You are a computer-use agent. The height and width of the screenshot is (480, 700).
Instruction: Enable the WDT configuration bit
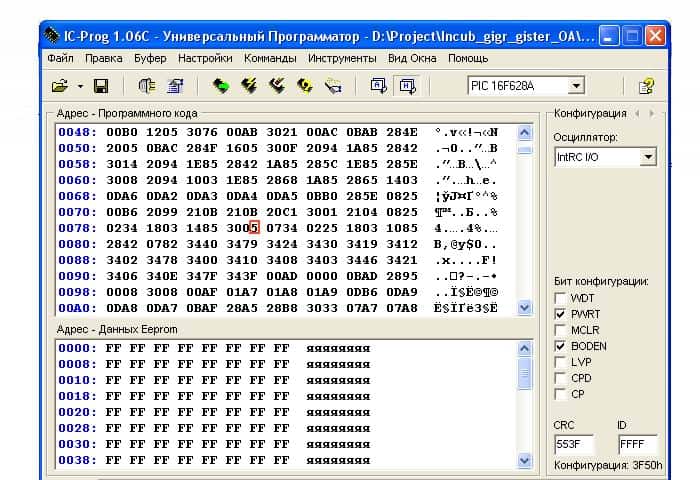click(560, 298)
